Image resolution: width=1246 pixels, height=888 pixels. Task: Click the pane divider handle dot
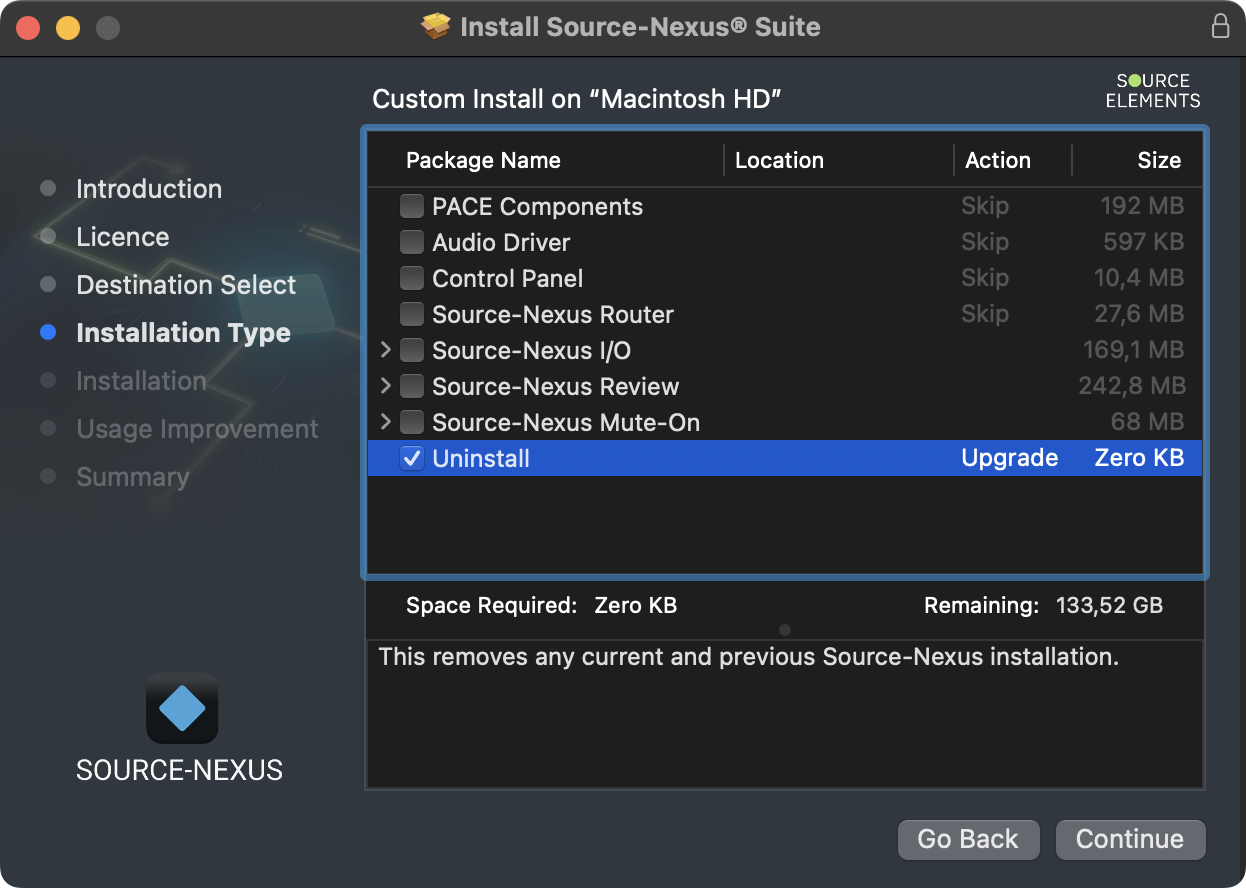(x=785, y=630)
